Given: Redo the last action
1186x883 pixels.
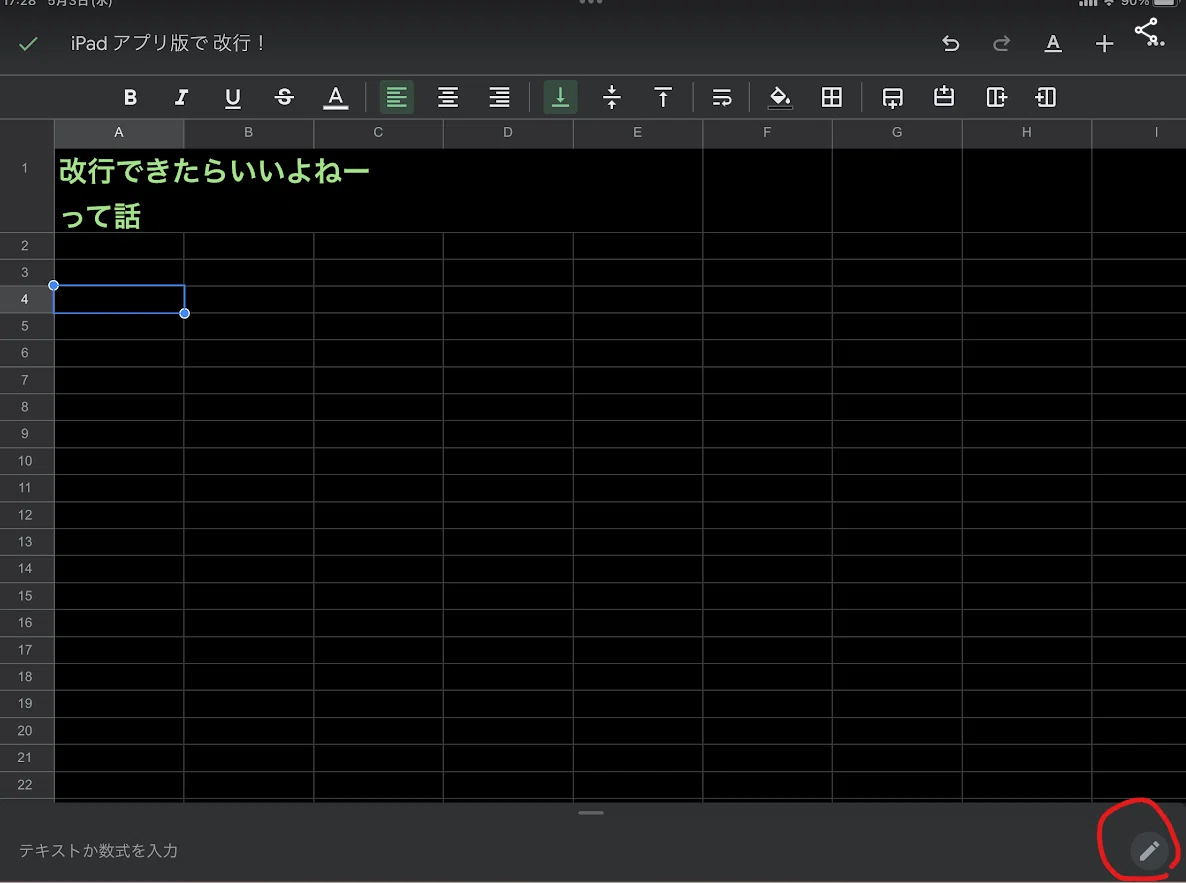Looking at the screenshot, I should [x=1001, y=44].
